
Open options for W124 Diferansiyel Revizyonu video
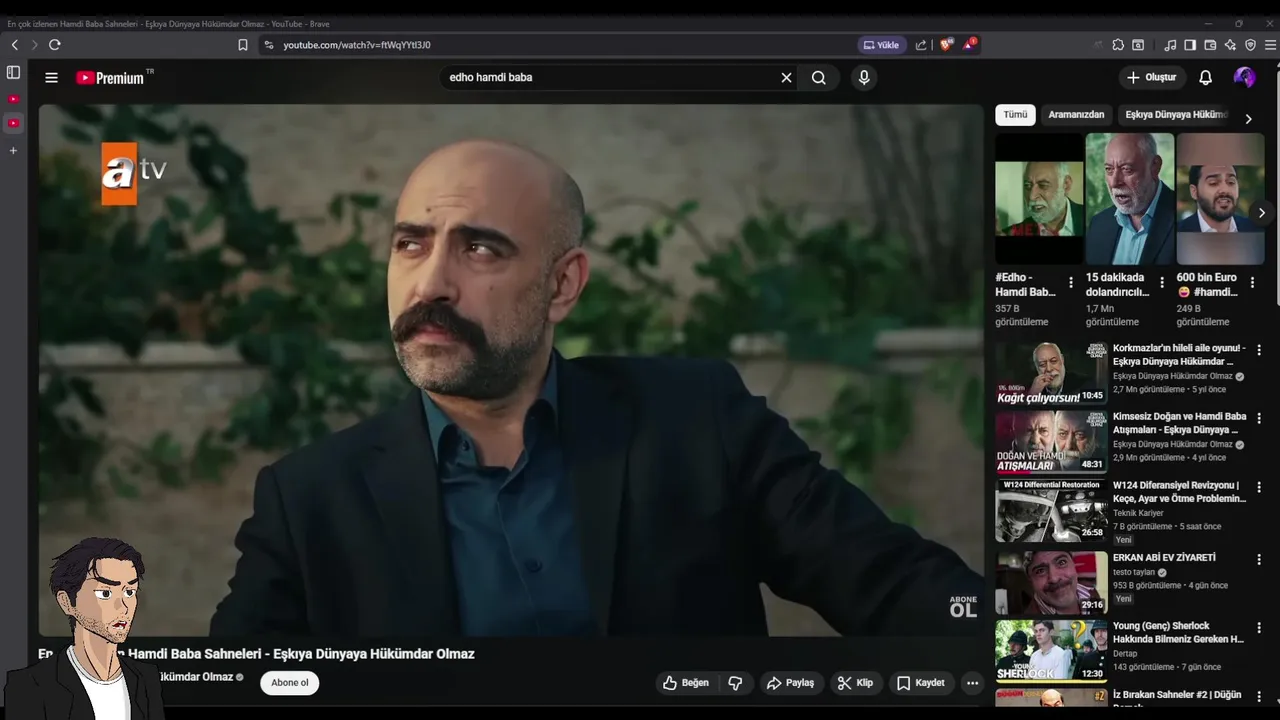click(1259, 487)
